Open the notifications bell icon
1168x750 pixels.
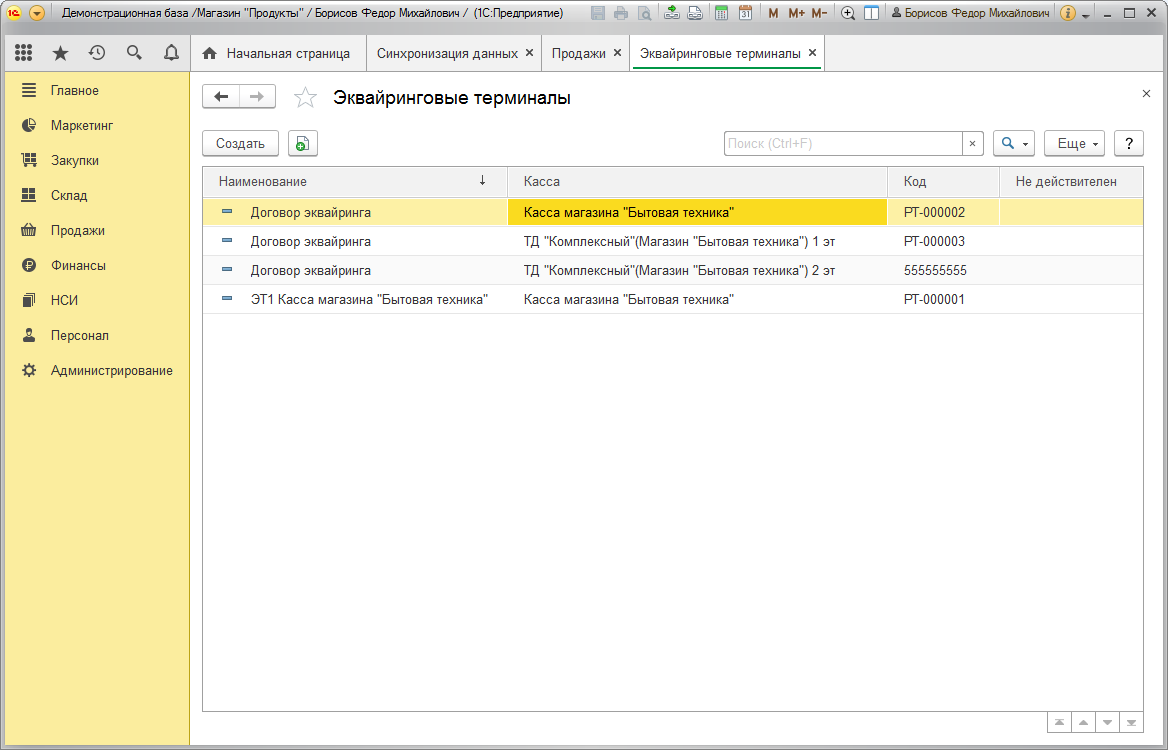point(171,53)
